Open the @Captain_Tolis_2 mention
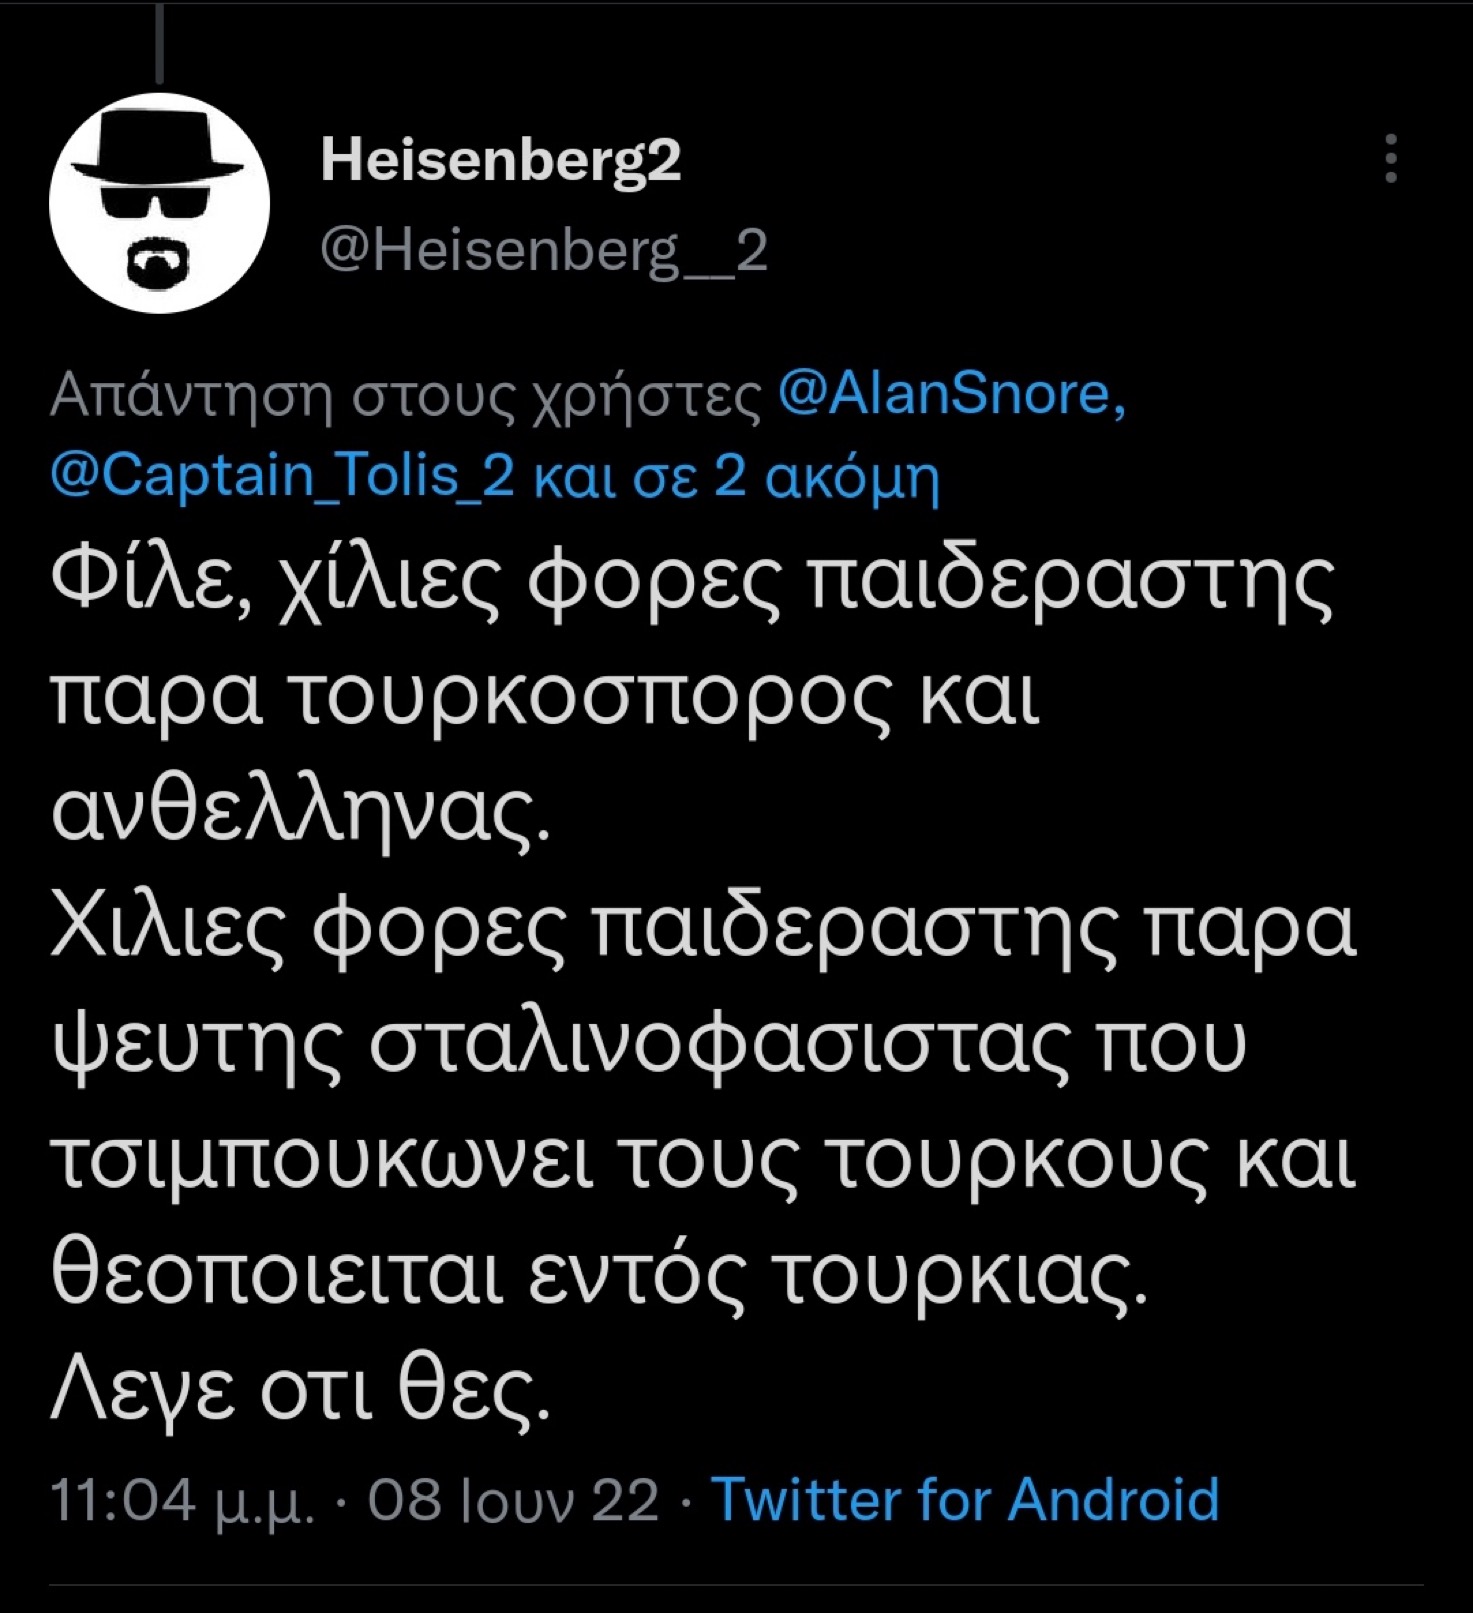Image resolution: width=1473 pixels, height=1613 pixels. click(x=282, y=476)
